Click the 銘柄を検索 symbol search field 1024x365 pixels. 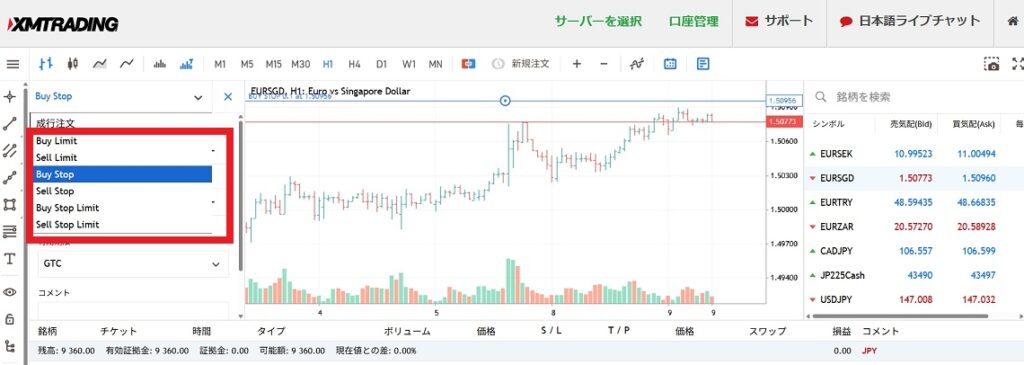[x=908, y=97]
